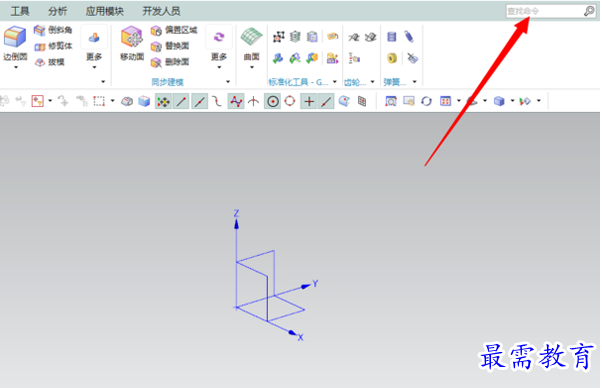This screenshot has width=602, height=388.
Task: Open the rendering style cube dropdown arrow
Action: coord(513,101)
